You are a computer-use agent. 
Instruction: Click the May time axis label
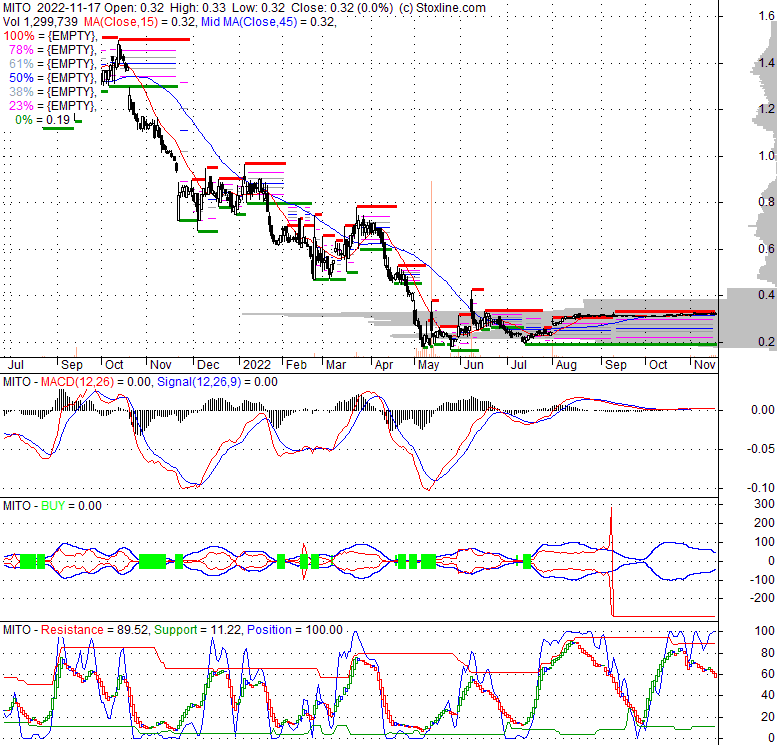click(428, 365)
